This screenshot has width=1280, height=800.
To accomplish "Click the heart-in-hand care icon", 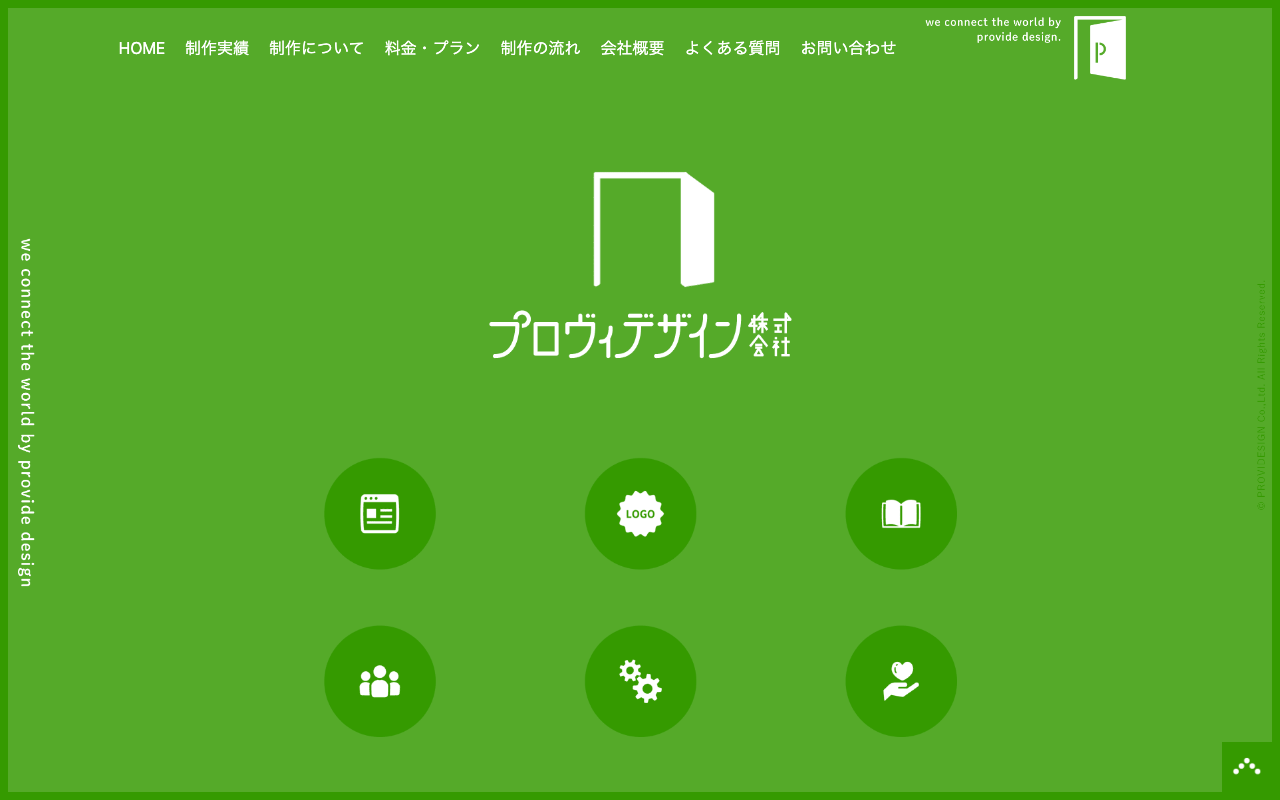I will pos(901,681).
